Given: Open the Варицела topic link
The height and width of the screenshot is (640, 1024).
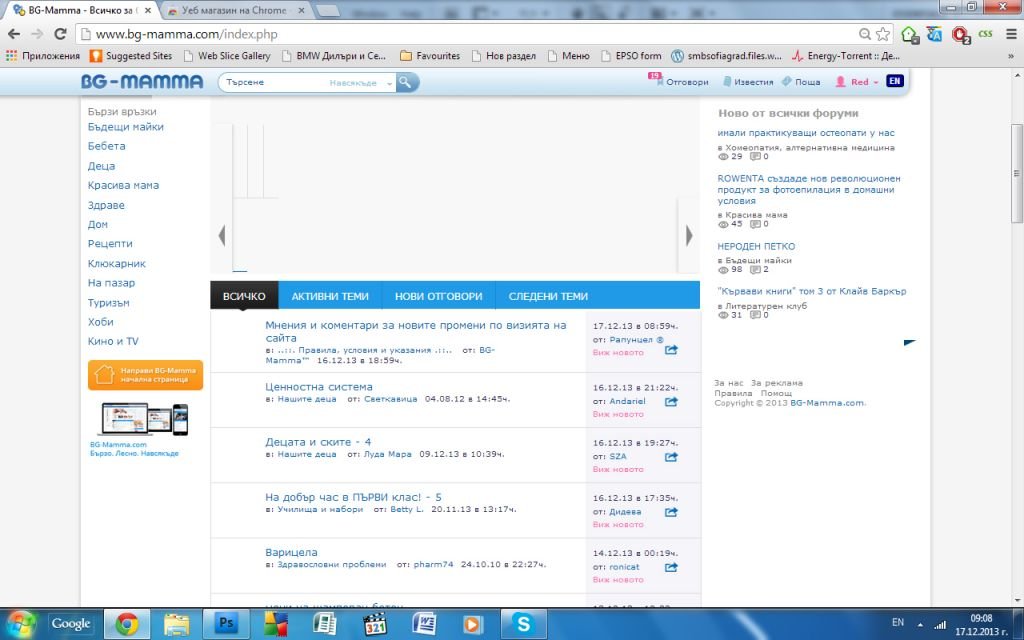Looking at the screenshot, I should [291, 552].
